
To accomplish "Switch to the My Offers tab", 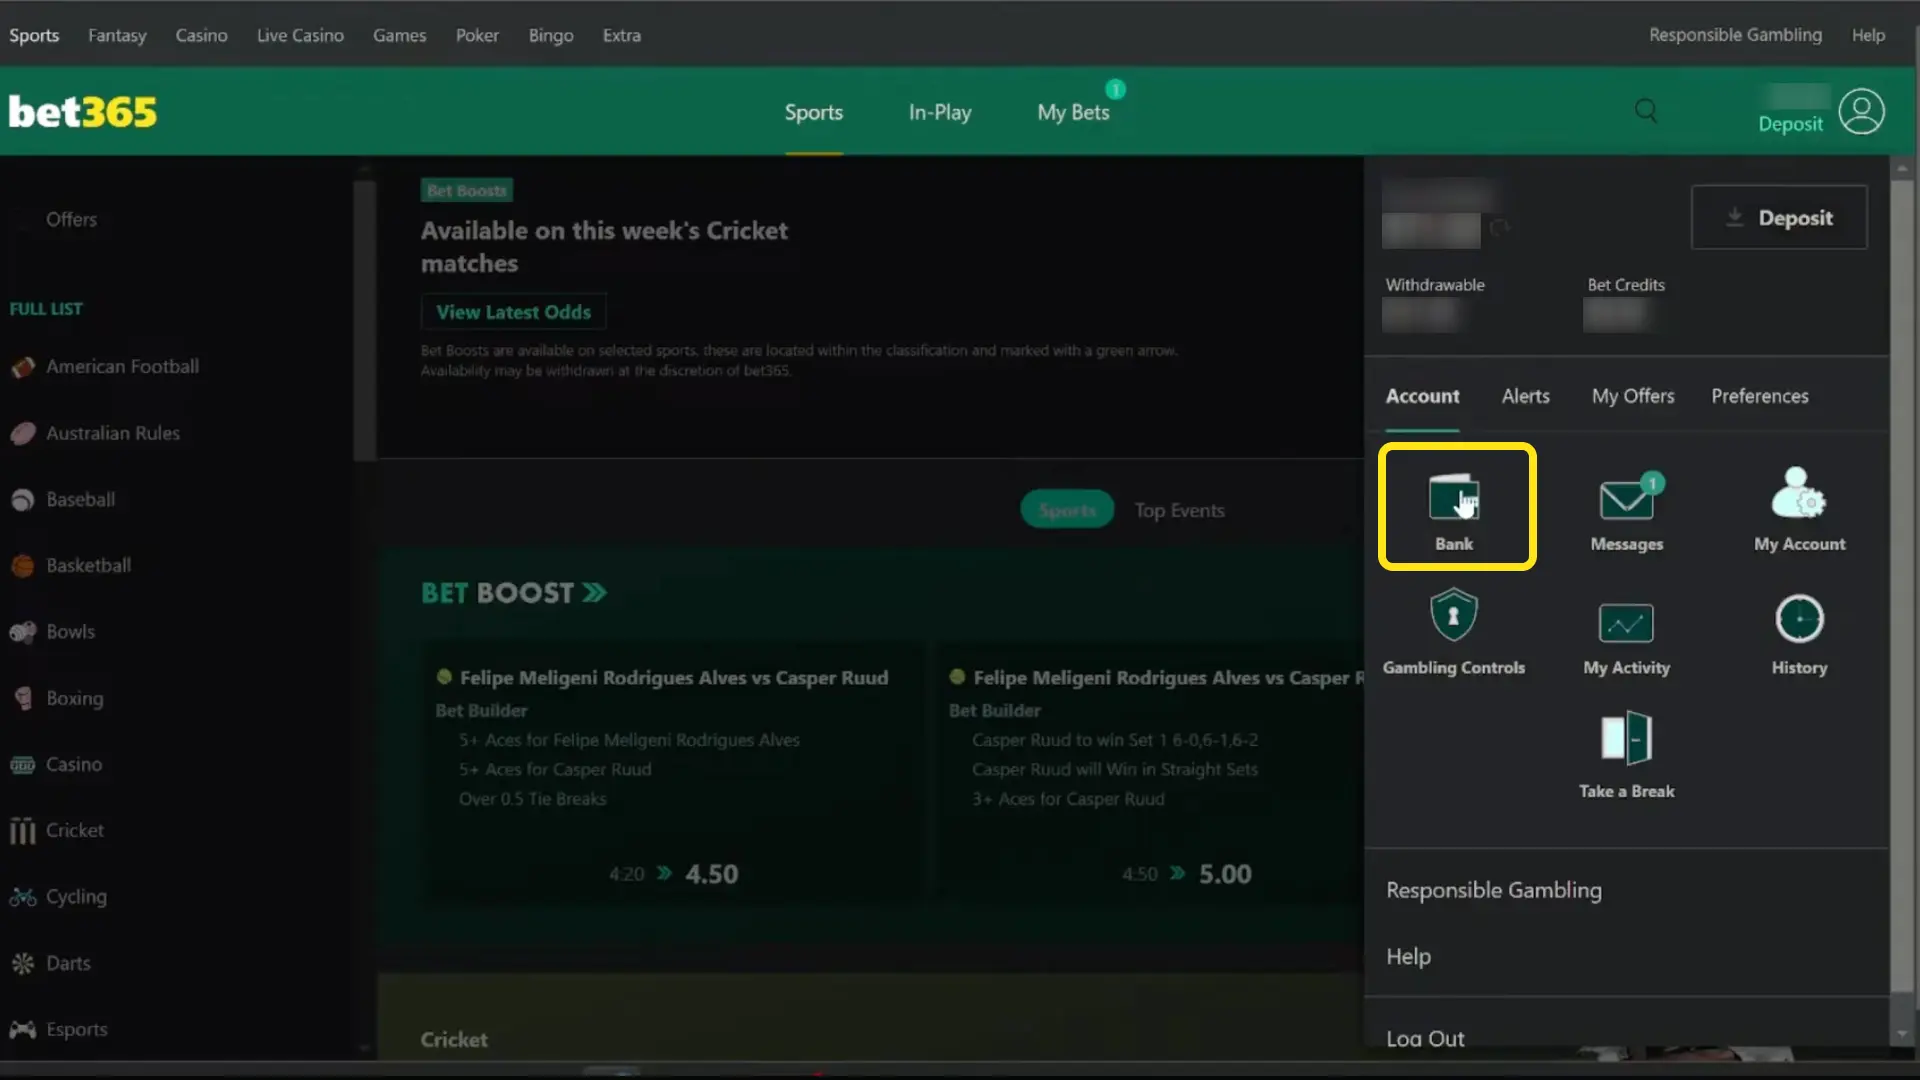I will click(1633, 396).
